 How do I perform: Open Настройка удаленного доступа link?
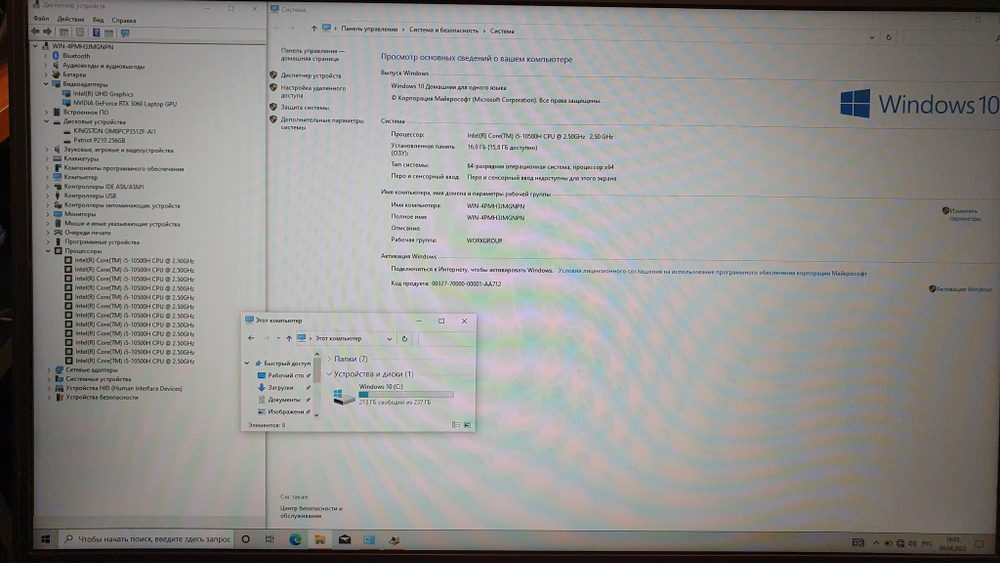coord(313,92)
